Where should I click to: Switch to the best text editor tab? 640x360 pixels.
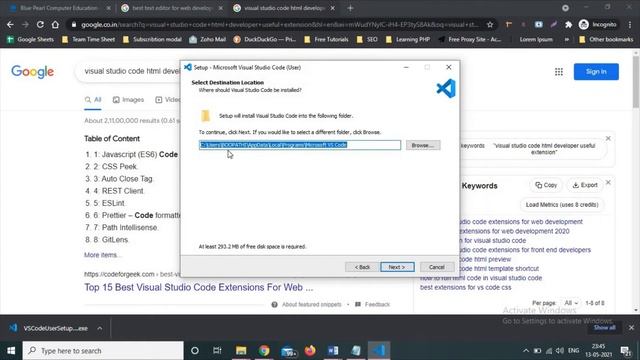[x=172, y=8]
